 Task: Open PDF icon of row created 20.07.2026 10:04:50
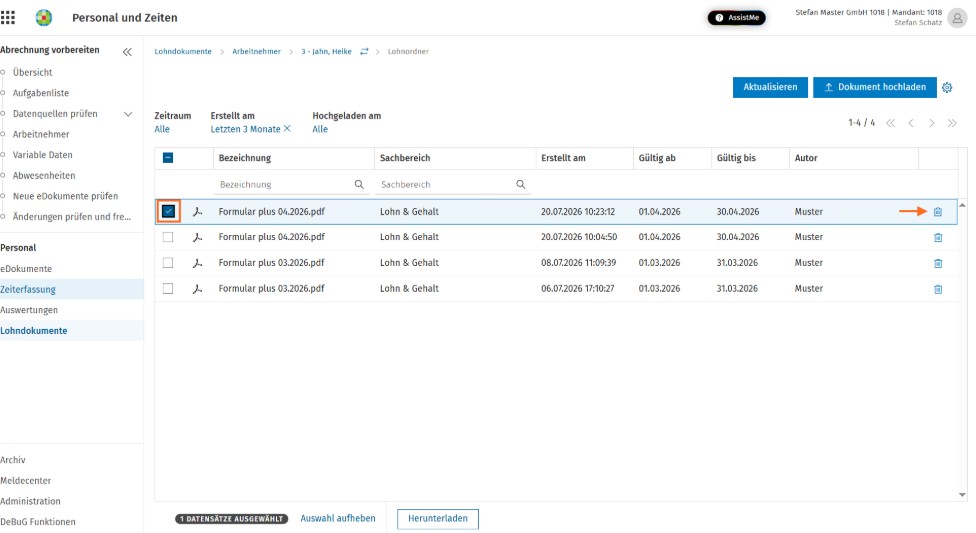(197, 237)
